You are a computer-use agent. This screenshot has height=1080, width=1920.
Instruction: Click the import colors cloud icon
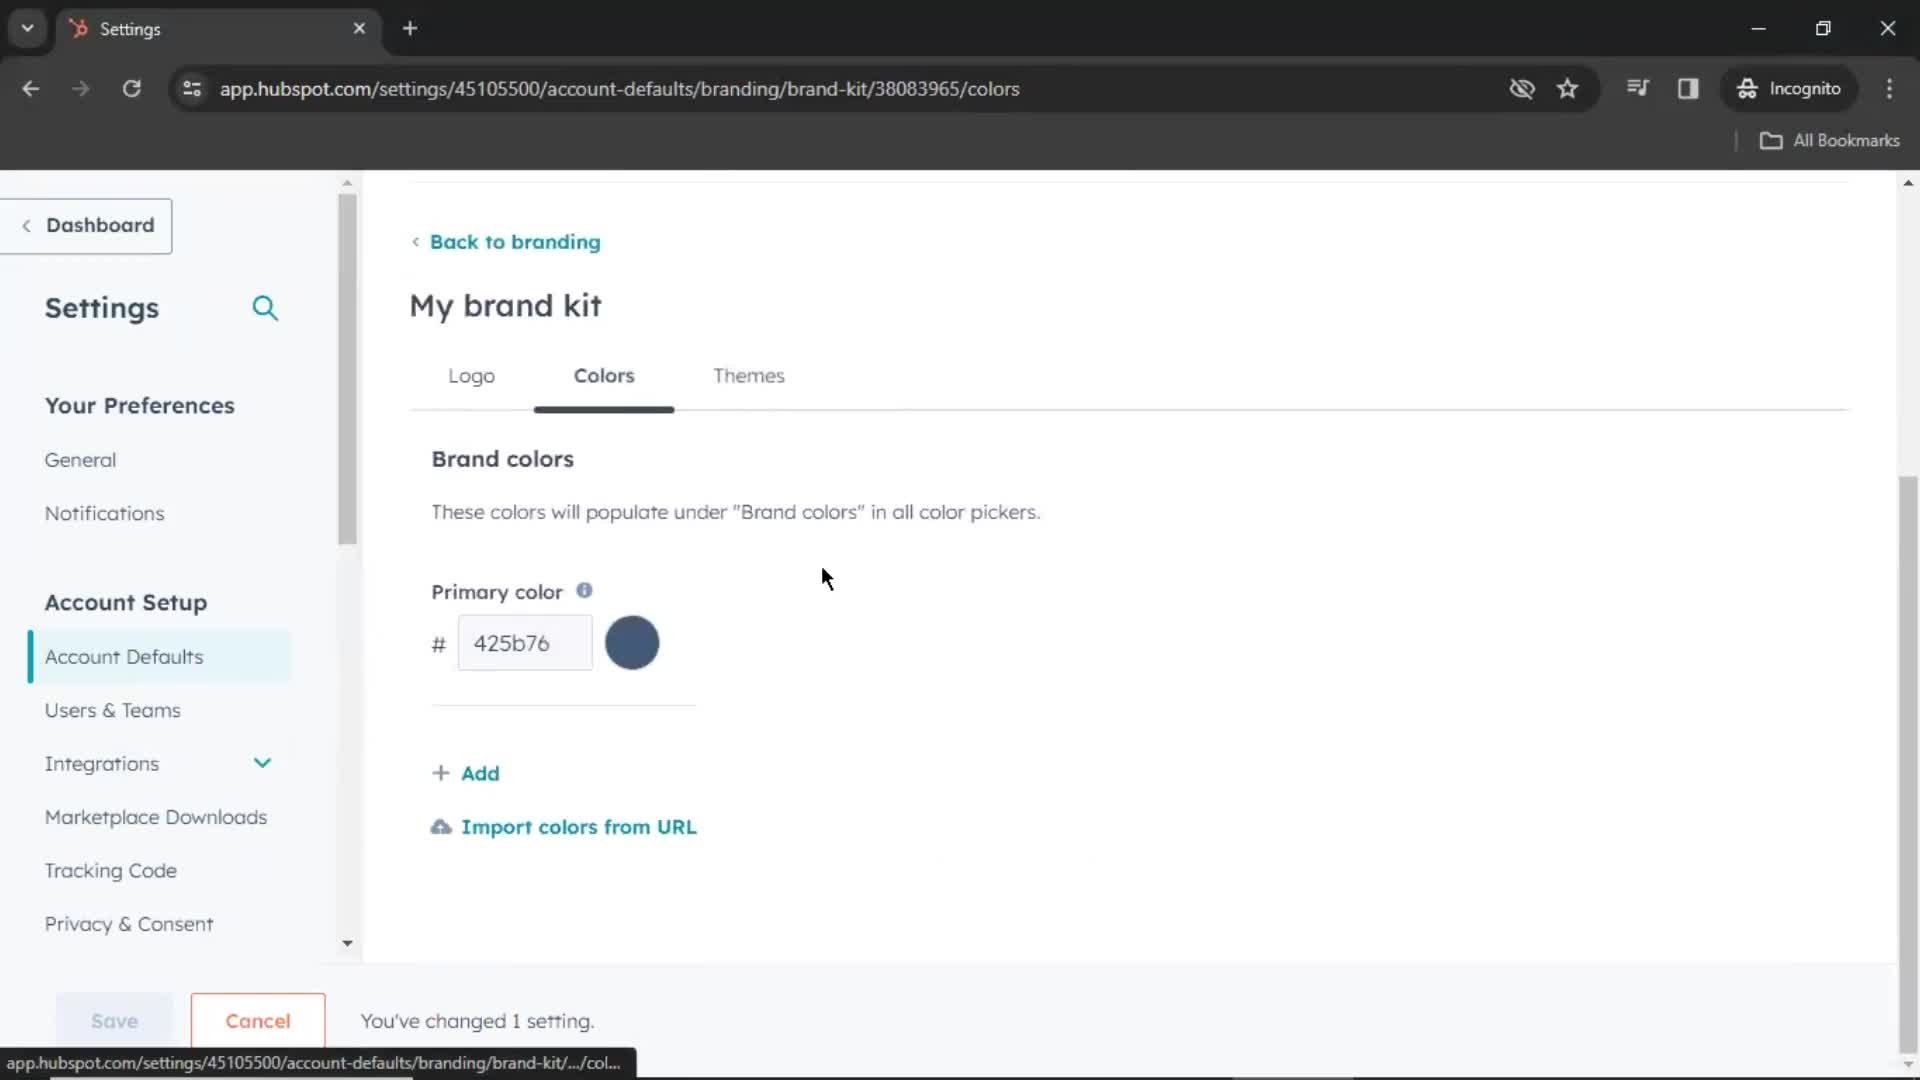[x=439, y=827]
